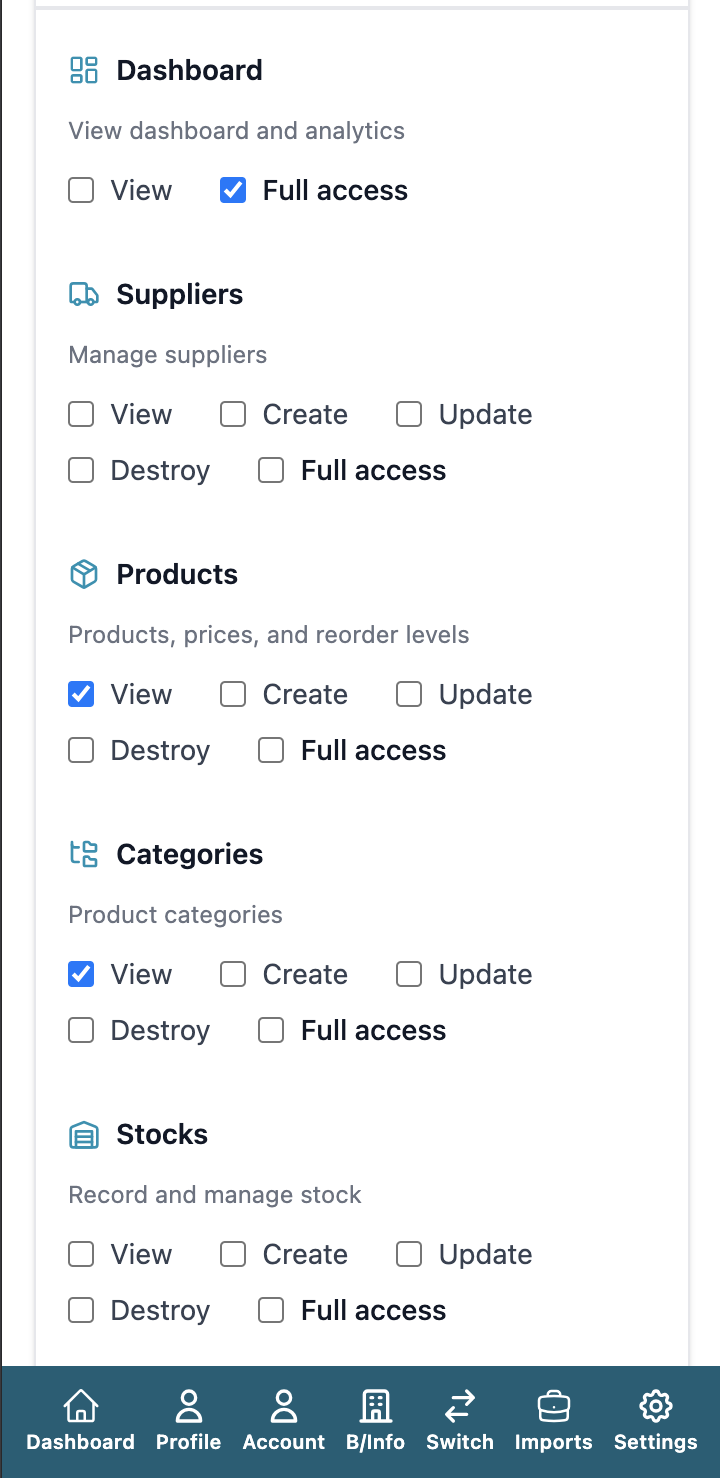Click the Categories tree icon

click(86, 854)
